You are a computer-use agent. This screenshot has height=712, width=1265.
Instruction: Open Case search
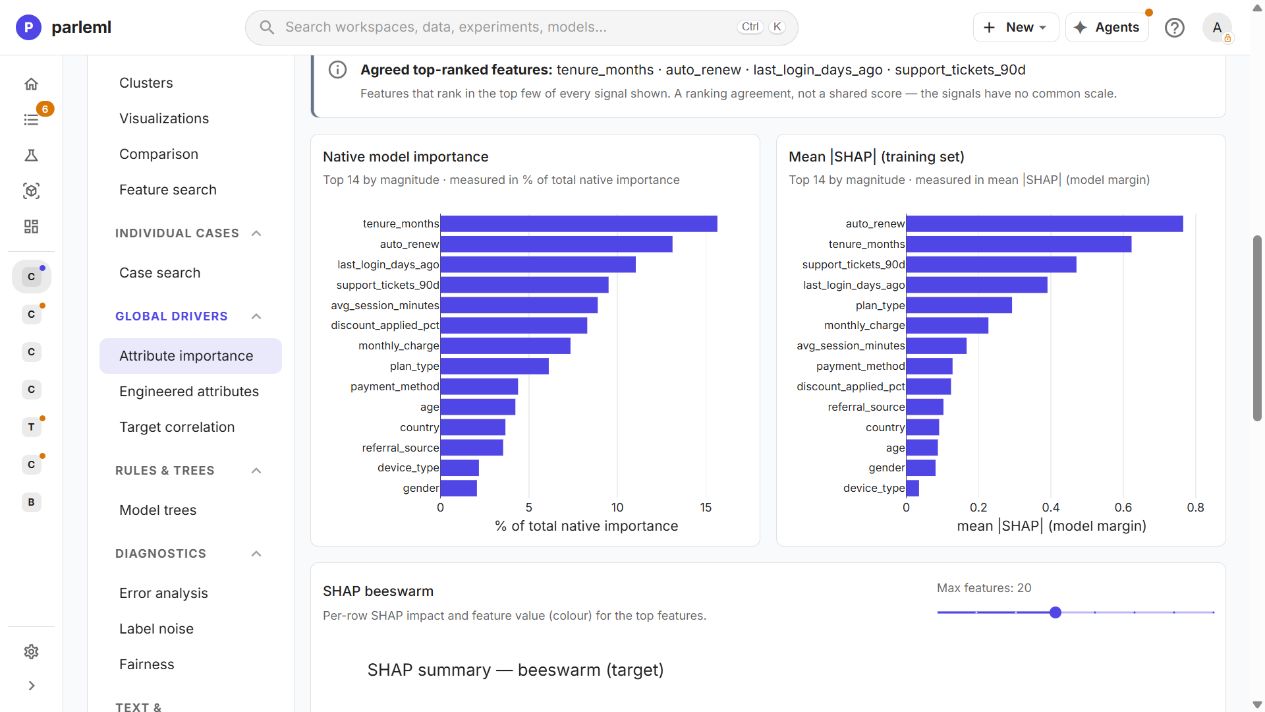[160, 272]
